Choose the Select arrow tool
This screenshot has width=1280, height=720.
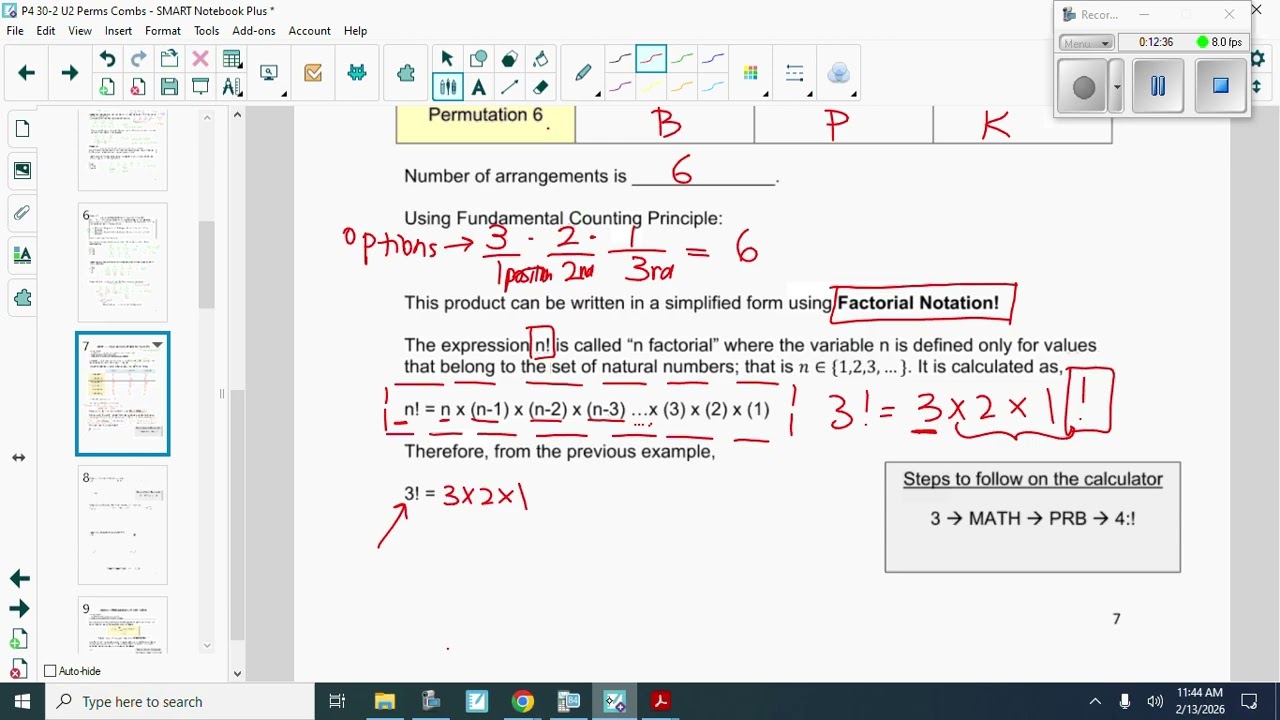tap(447, 59)
